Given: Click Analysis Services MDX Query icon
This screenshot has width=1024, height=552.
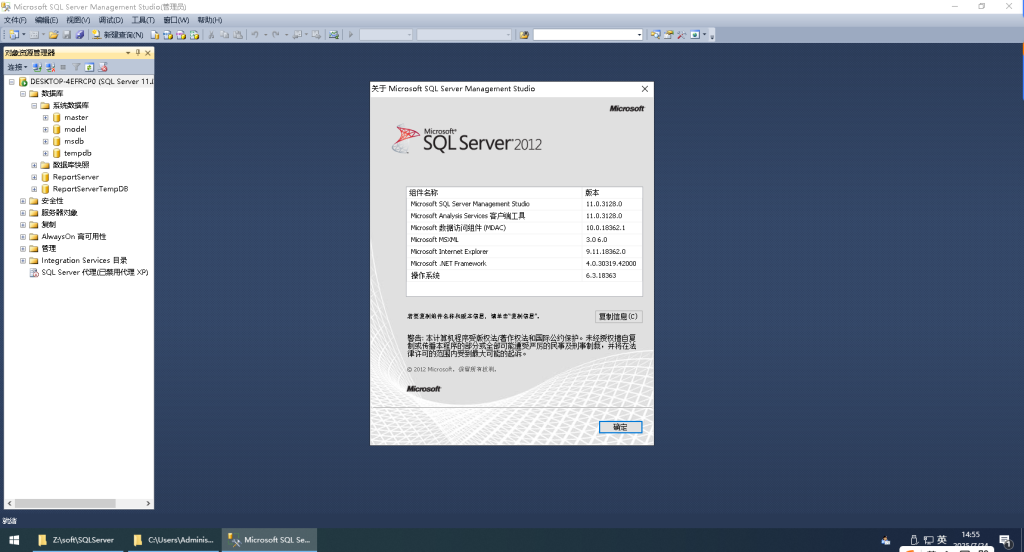Looking at the screenshot, I should tap(168, 35).
